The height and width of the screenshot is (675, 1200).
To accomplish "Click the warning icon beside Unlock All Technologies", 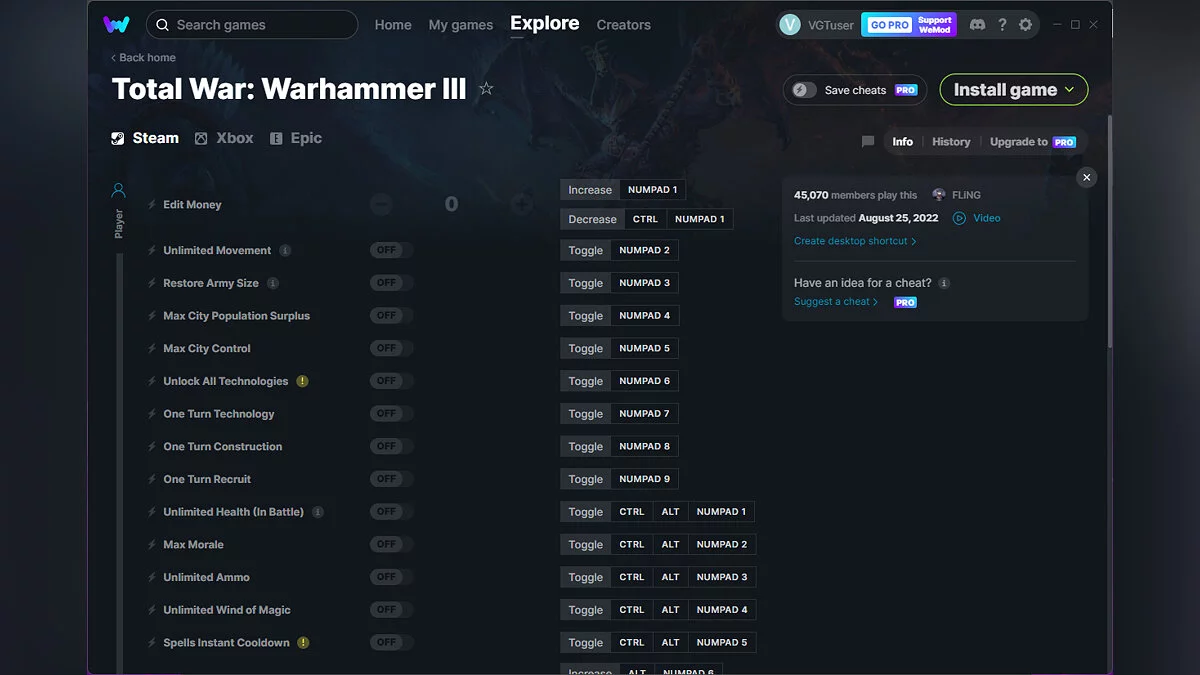I will point(303,381).
